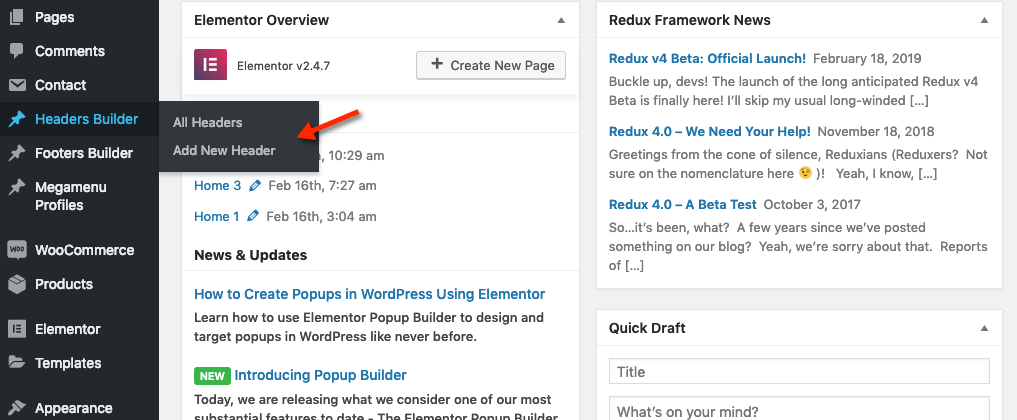The image size is (1017, 420).
Task: Select Add New Header from the submenu
Action: tap(224, 150)
